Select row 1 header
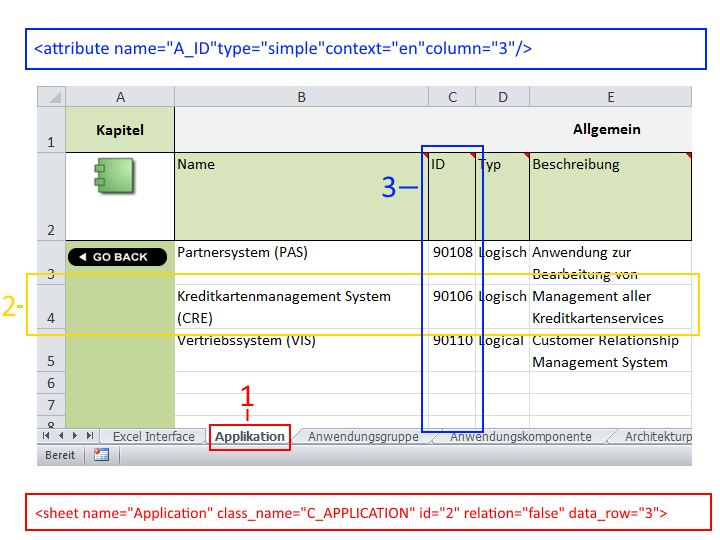 [x=51, y=130]
